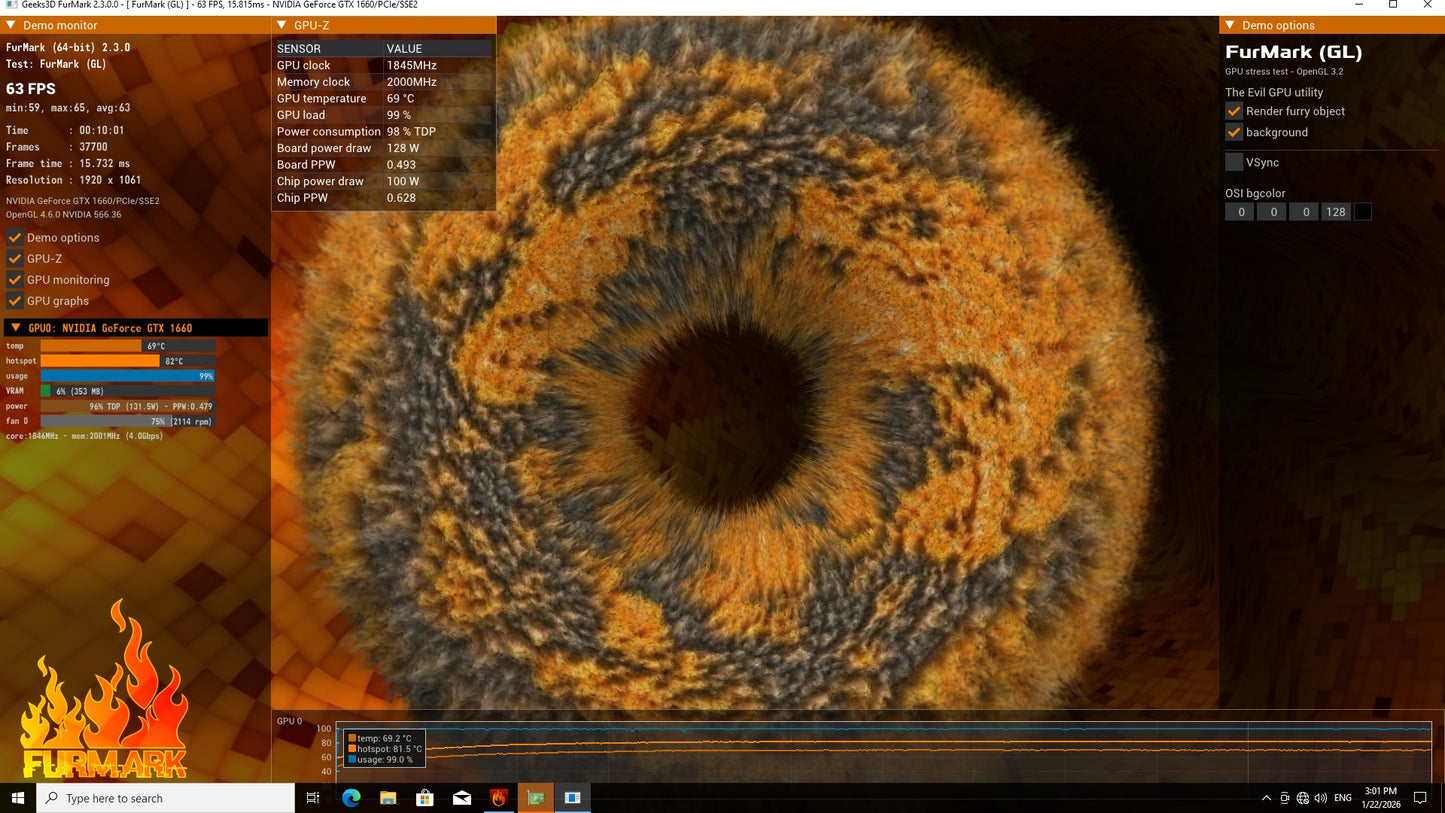Viewport: 1445px width, 813px height.
Task: Open File Explorer from the taskbar
Action: tap(388, 798)
